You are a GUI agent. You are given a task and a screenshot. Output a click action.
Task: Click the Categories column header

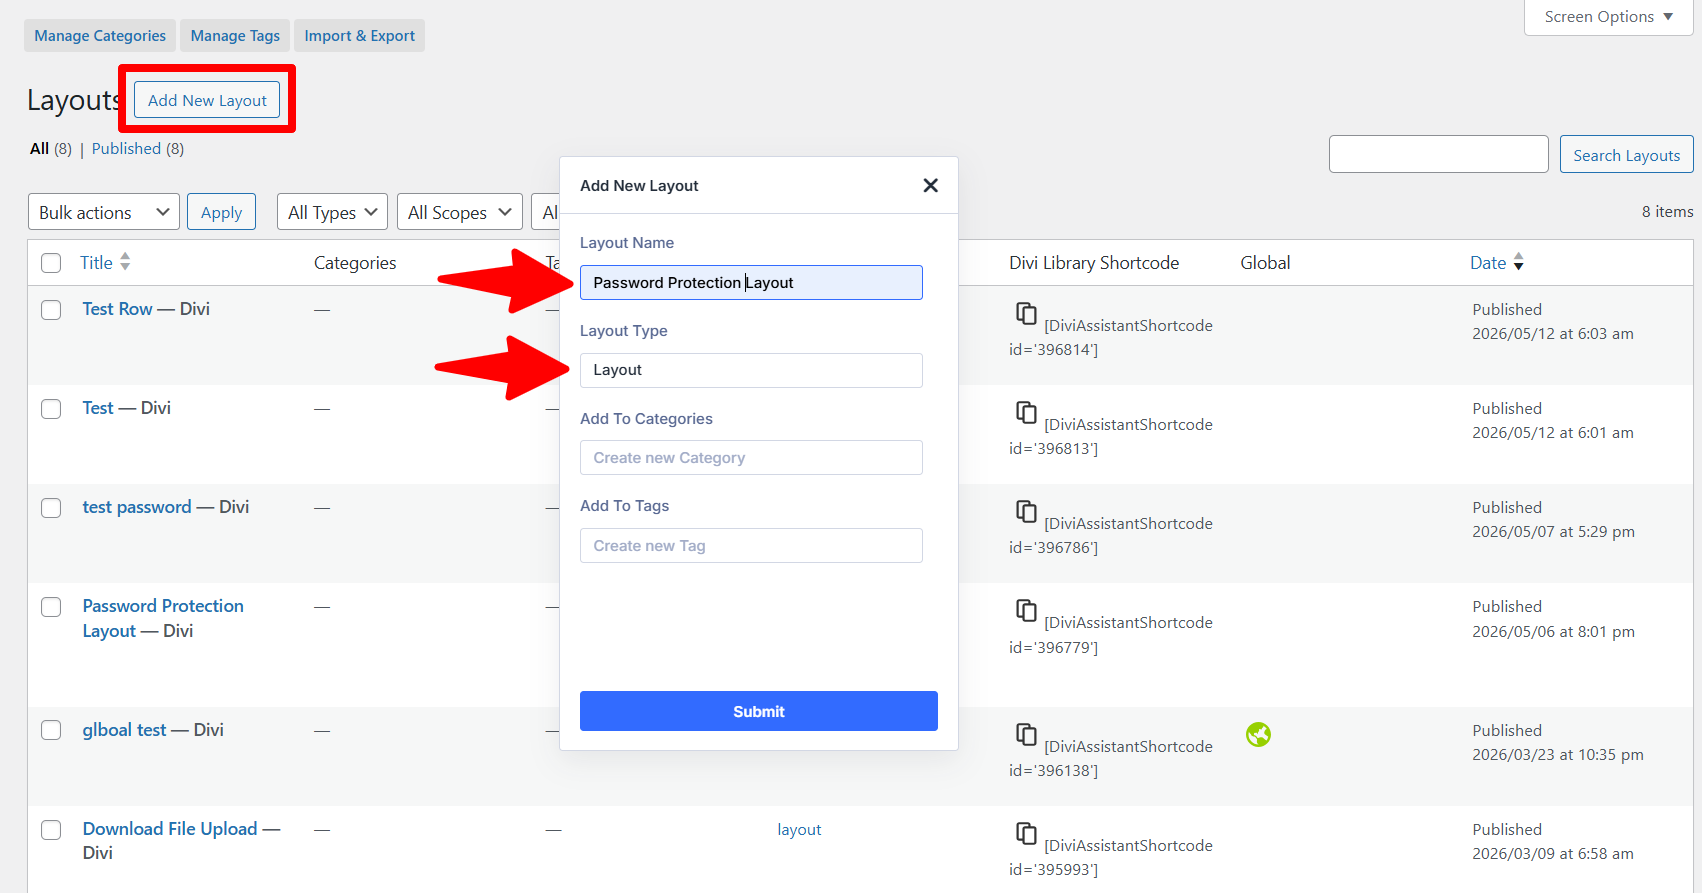point(355,263)
